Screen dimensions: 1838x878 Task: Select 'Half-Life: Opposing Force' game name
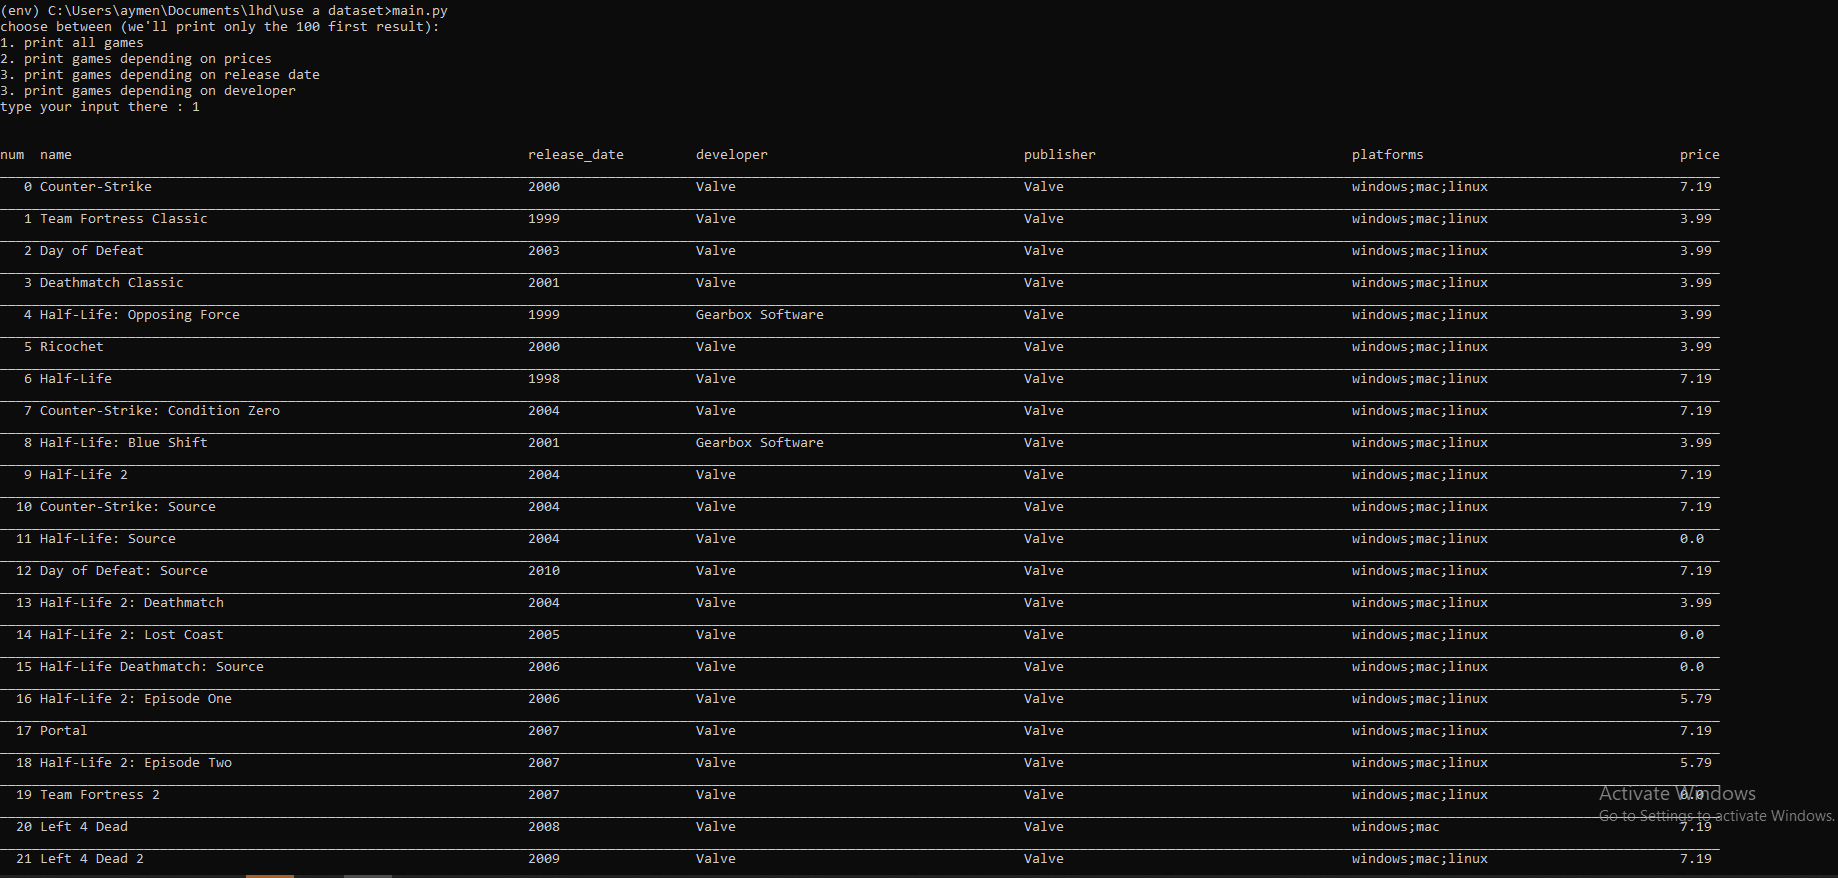tap(140, 315)
